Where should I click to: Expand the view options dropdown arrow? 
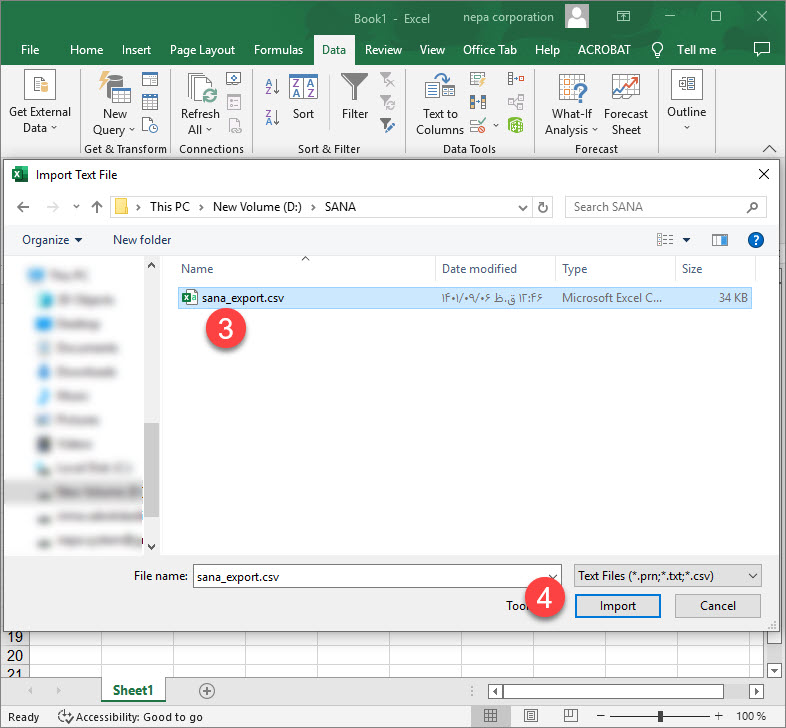tap(686, 240)
